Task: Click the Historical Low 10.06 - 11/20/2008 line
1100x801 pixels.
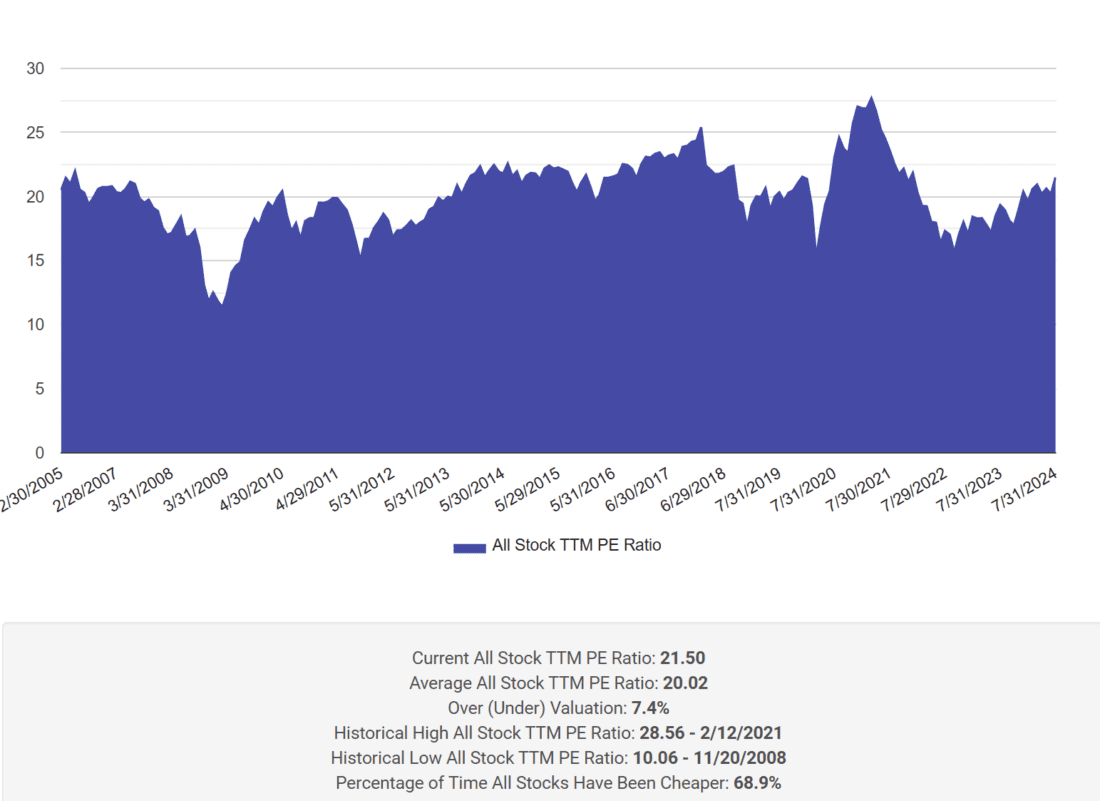Action: coord(549,758)
